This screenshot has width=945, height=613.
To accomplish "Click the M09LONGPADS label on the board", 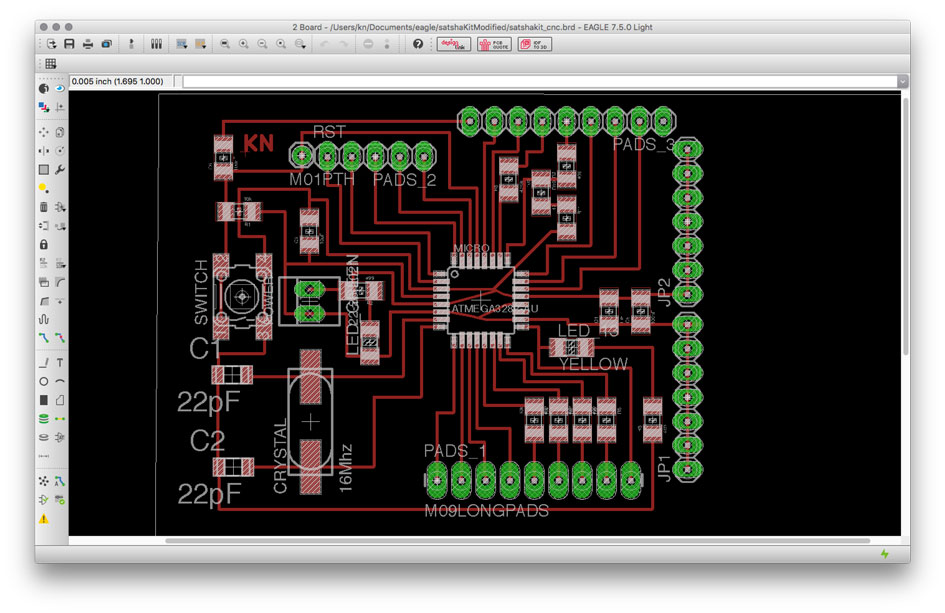I will coord(486,511).
